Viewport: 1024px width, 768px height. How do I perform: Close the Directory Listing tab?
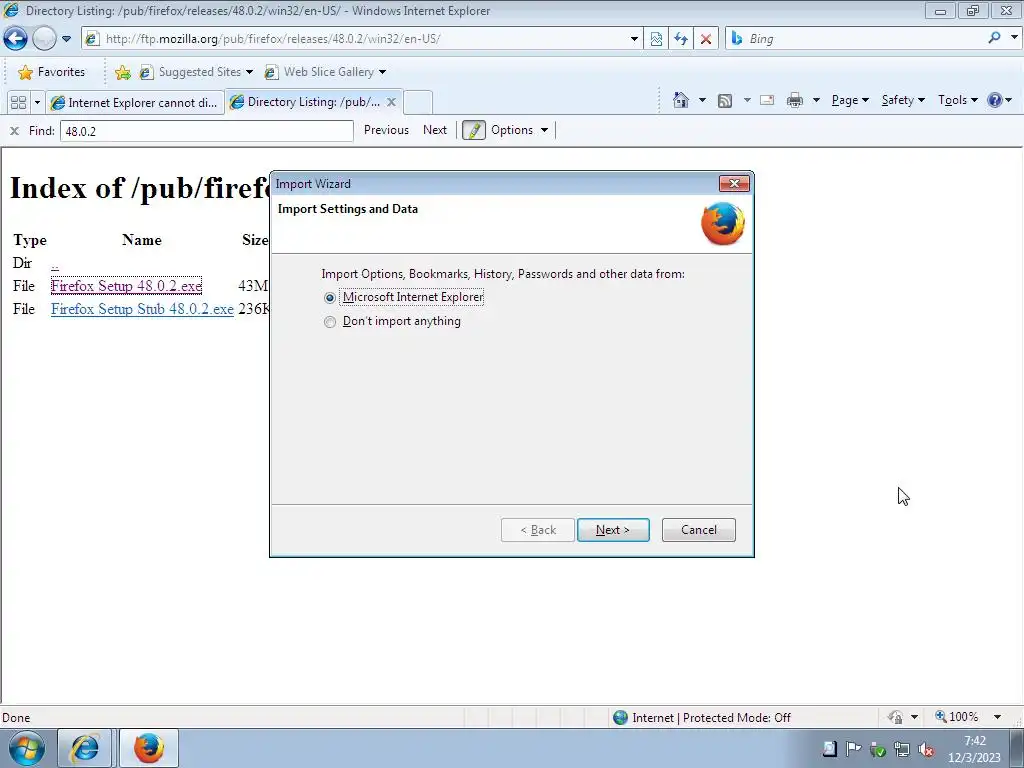[391, 102]
